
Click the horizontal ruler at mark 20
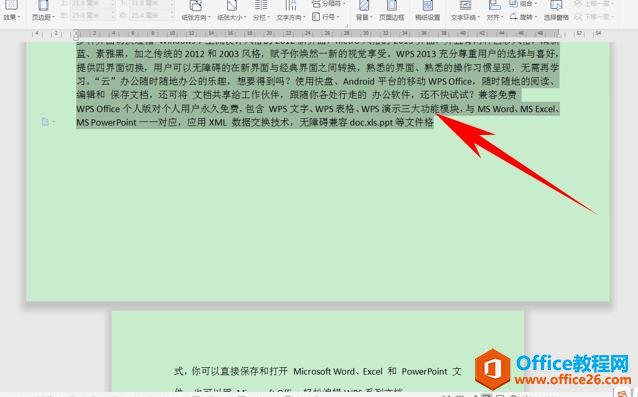(269, 33)
